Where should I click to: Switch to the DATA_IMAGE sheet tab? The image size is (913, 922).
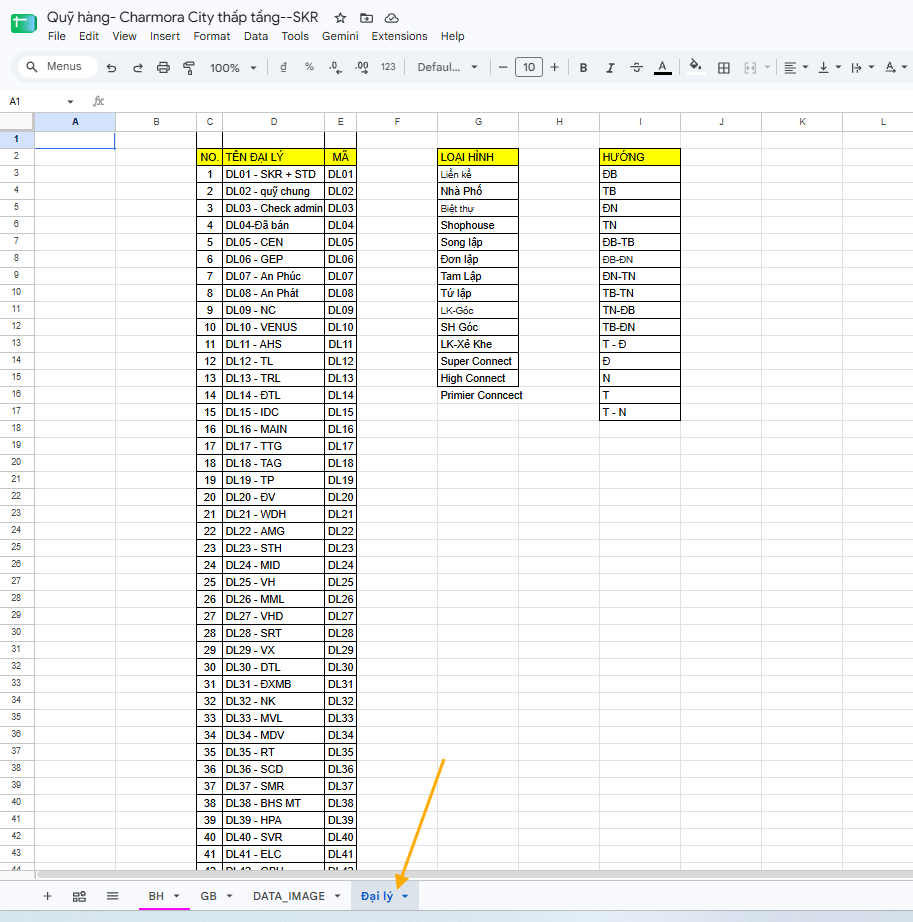(x=289, y=896)
